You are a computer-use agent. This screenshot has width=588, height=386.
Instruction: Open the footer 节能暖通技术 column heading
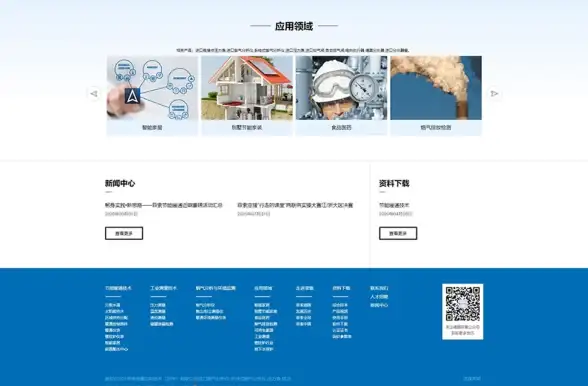118,288
